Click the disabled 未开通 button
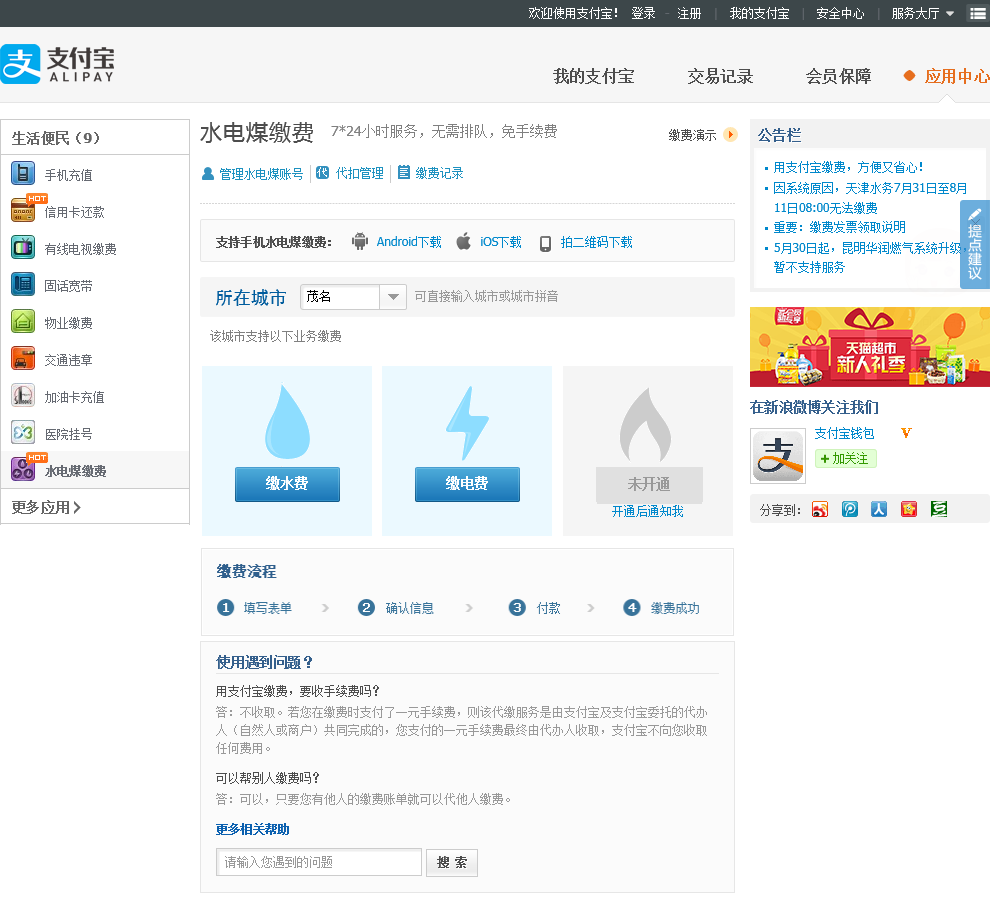990x900 pixels. [649, 484]
